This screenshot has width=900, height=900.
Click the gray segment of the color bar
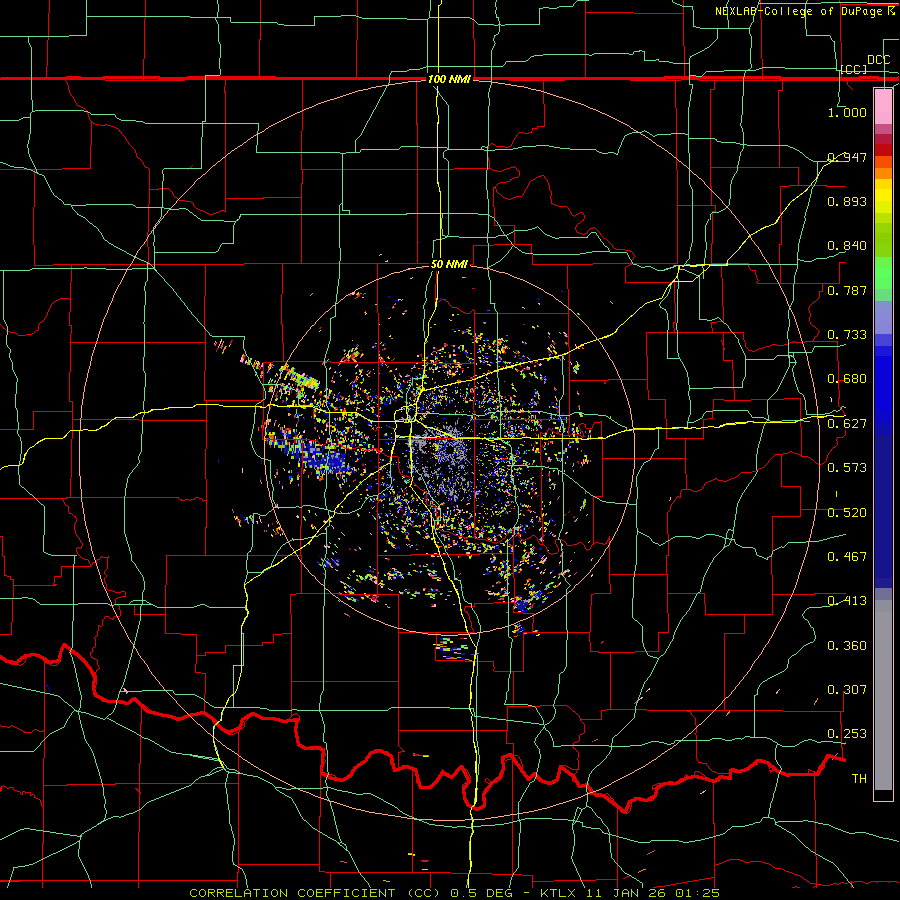point(883,695)
